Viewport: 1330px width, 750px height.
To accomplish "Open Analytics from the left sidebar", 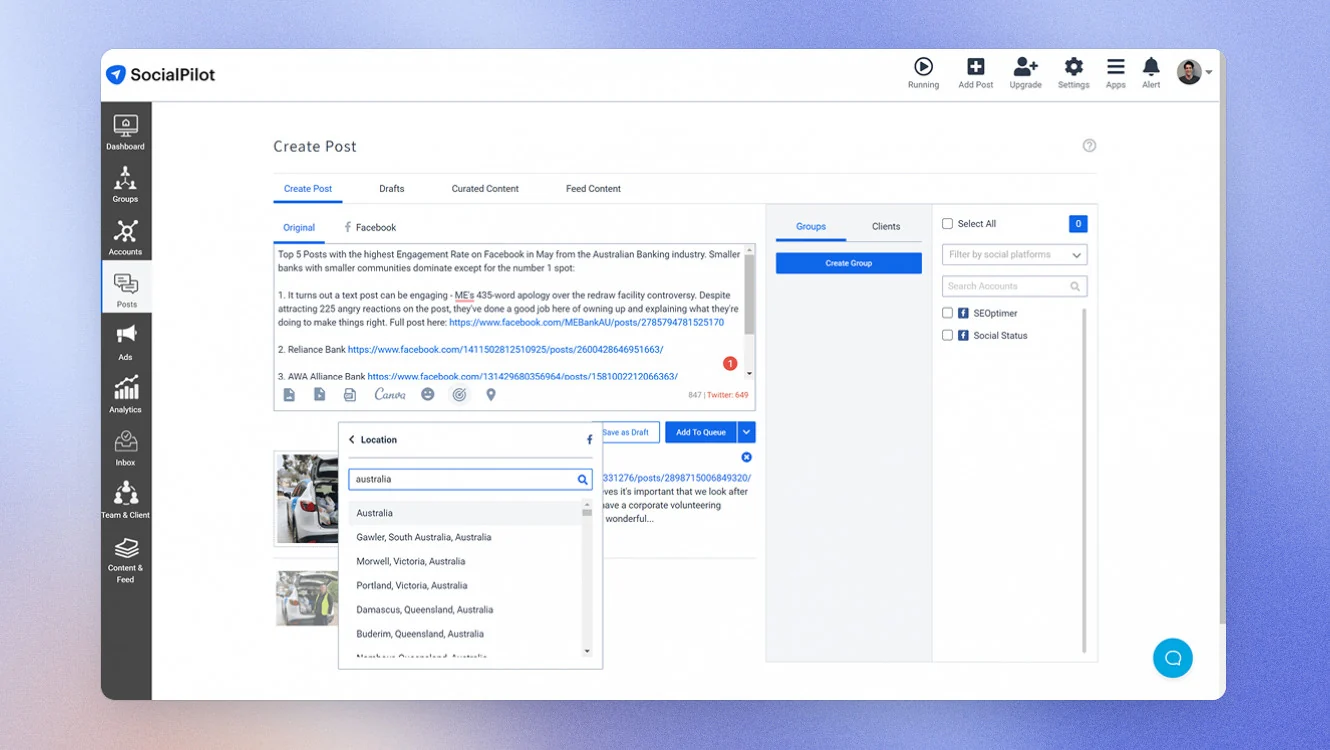I will point(125,394).
